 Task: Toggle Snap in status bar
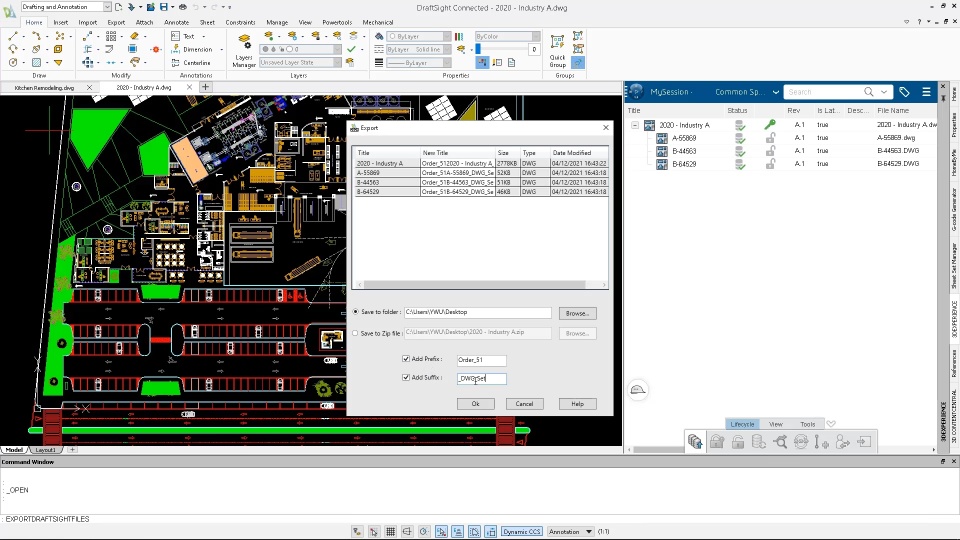373,531
